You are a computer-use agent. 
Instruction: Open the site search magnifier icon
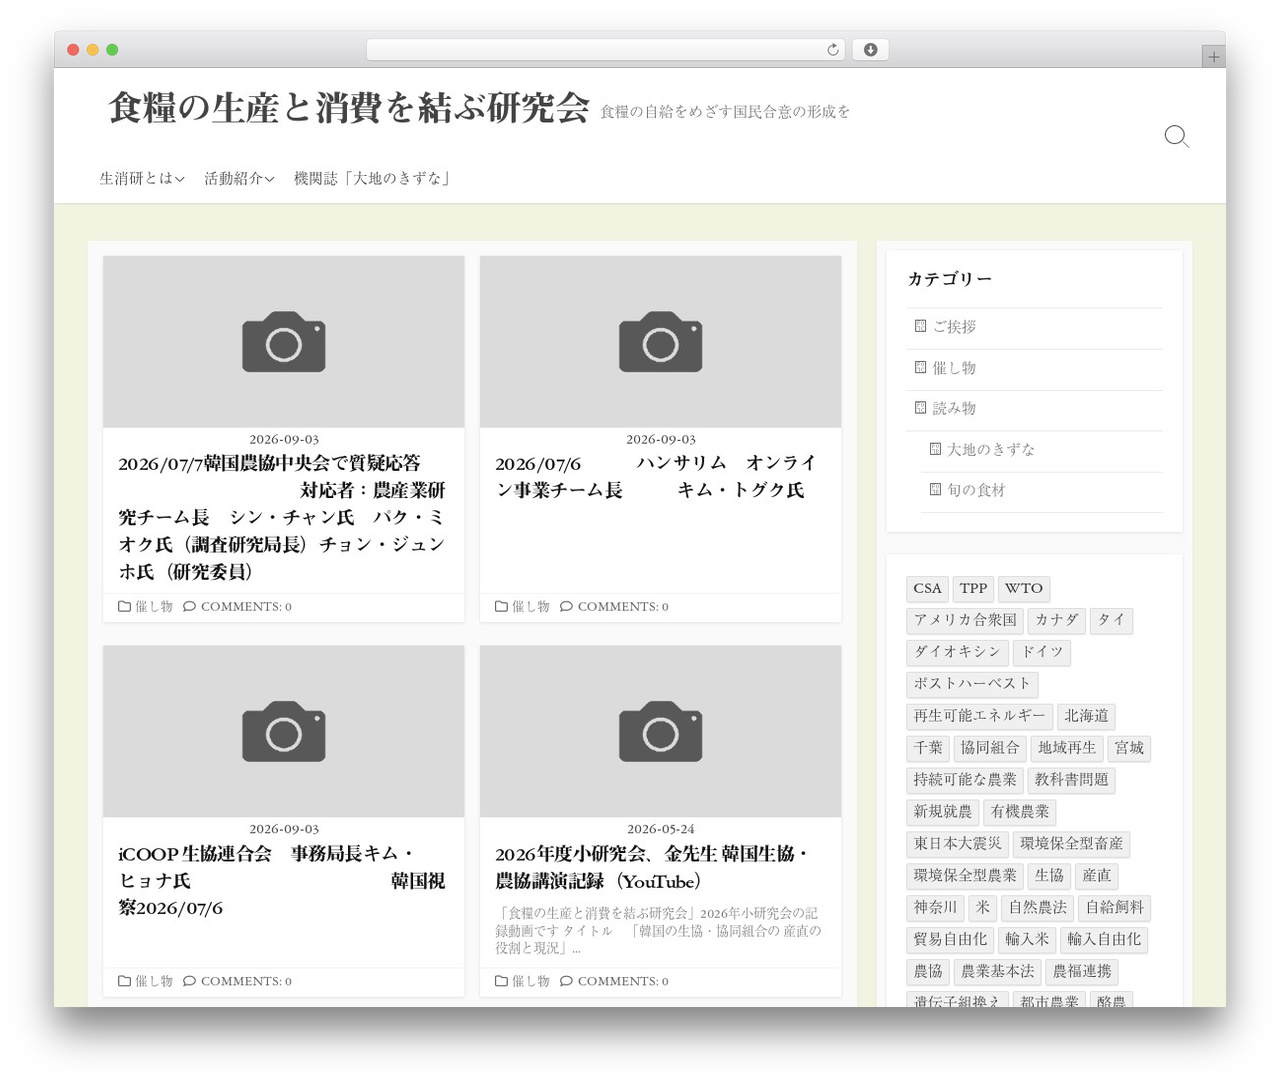click(x=1177, y=136)
